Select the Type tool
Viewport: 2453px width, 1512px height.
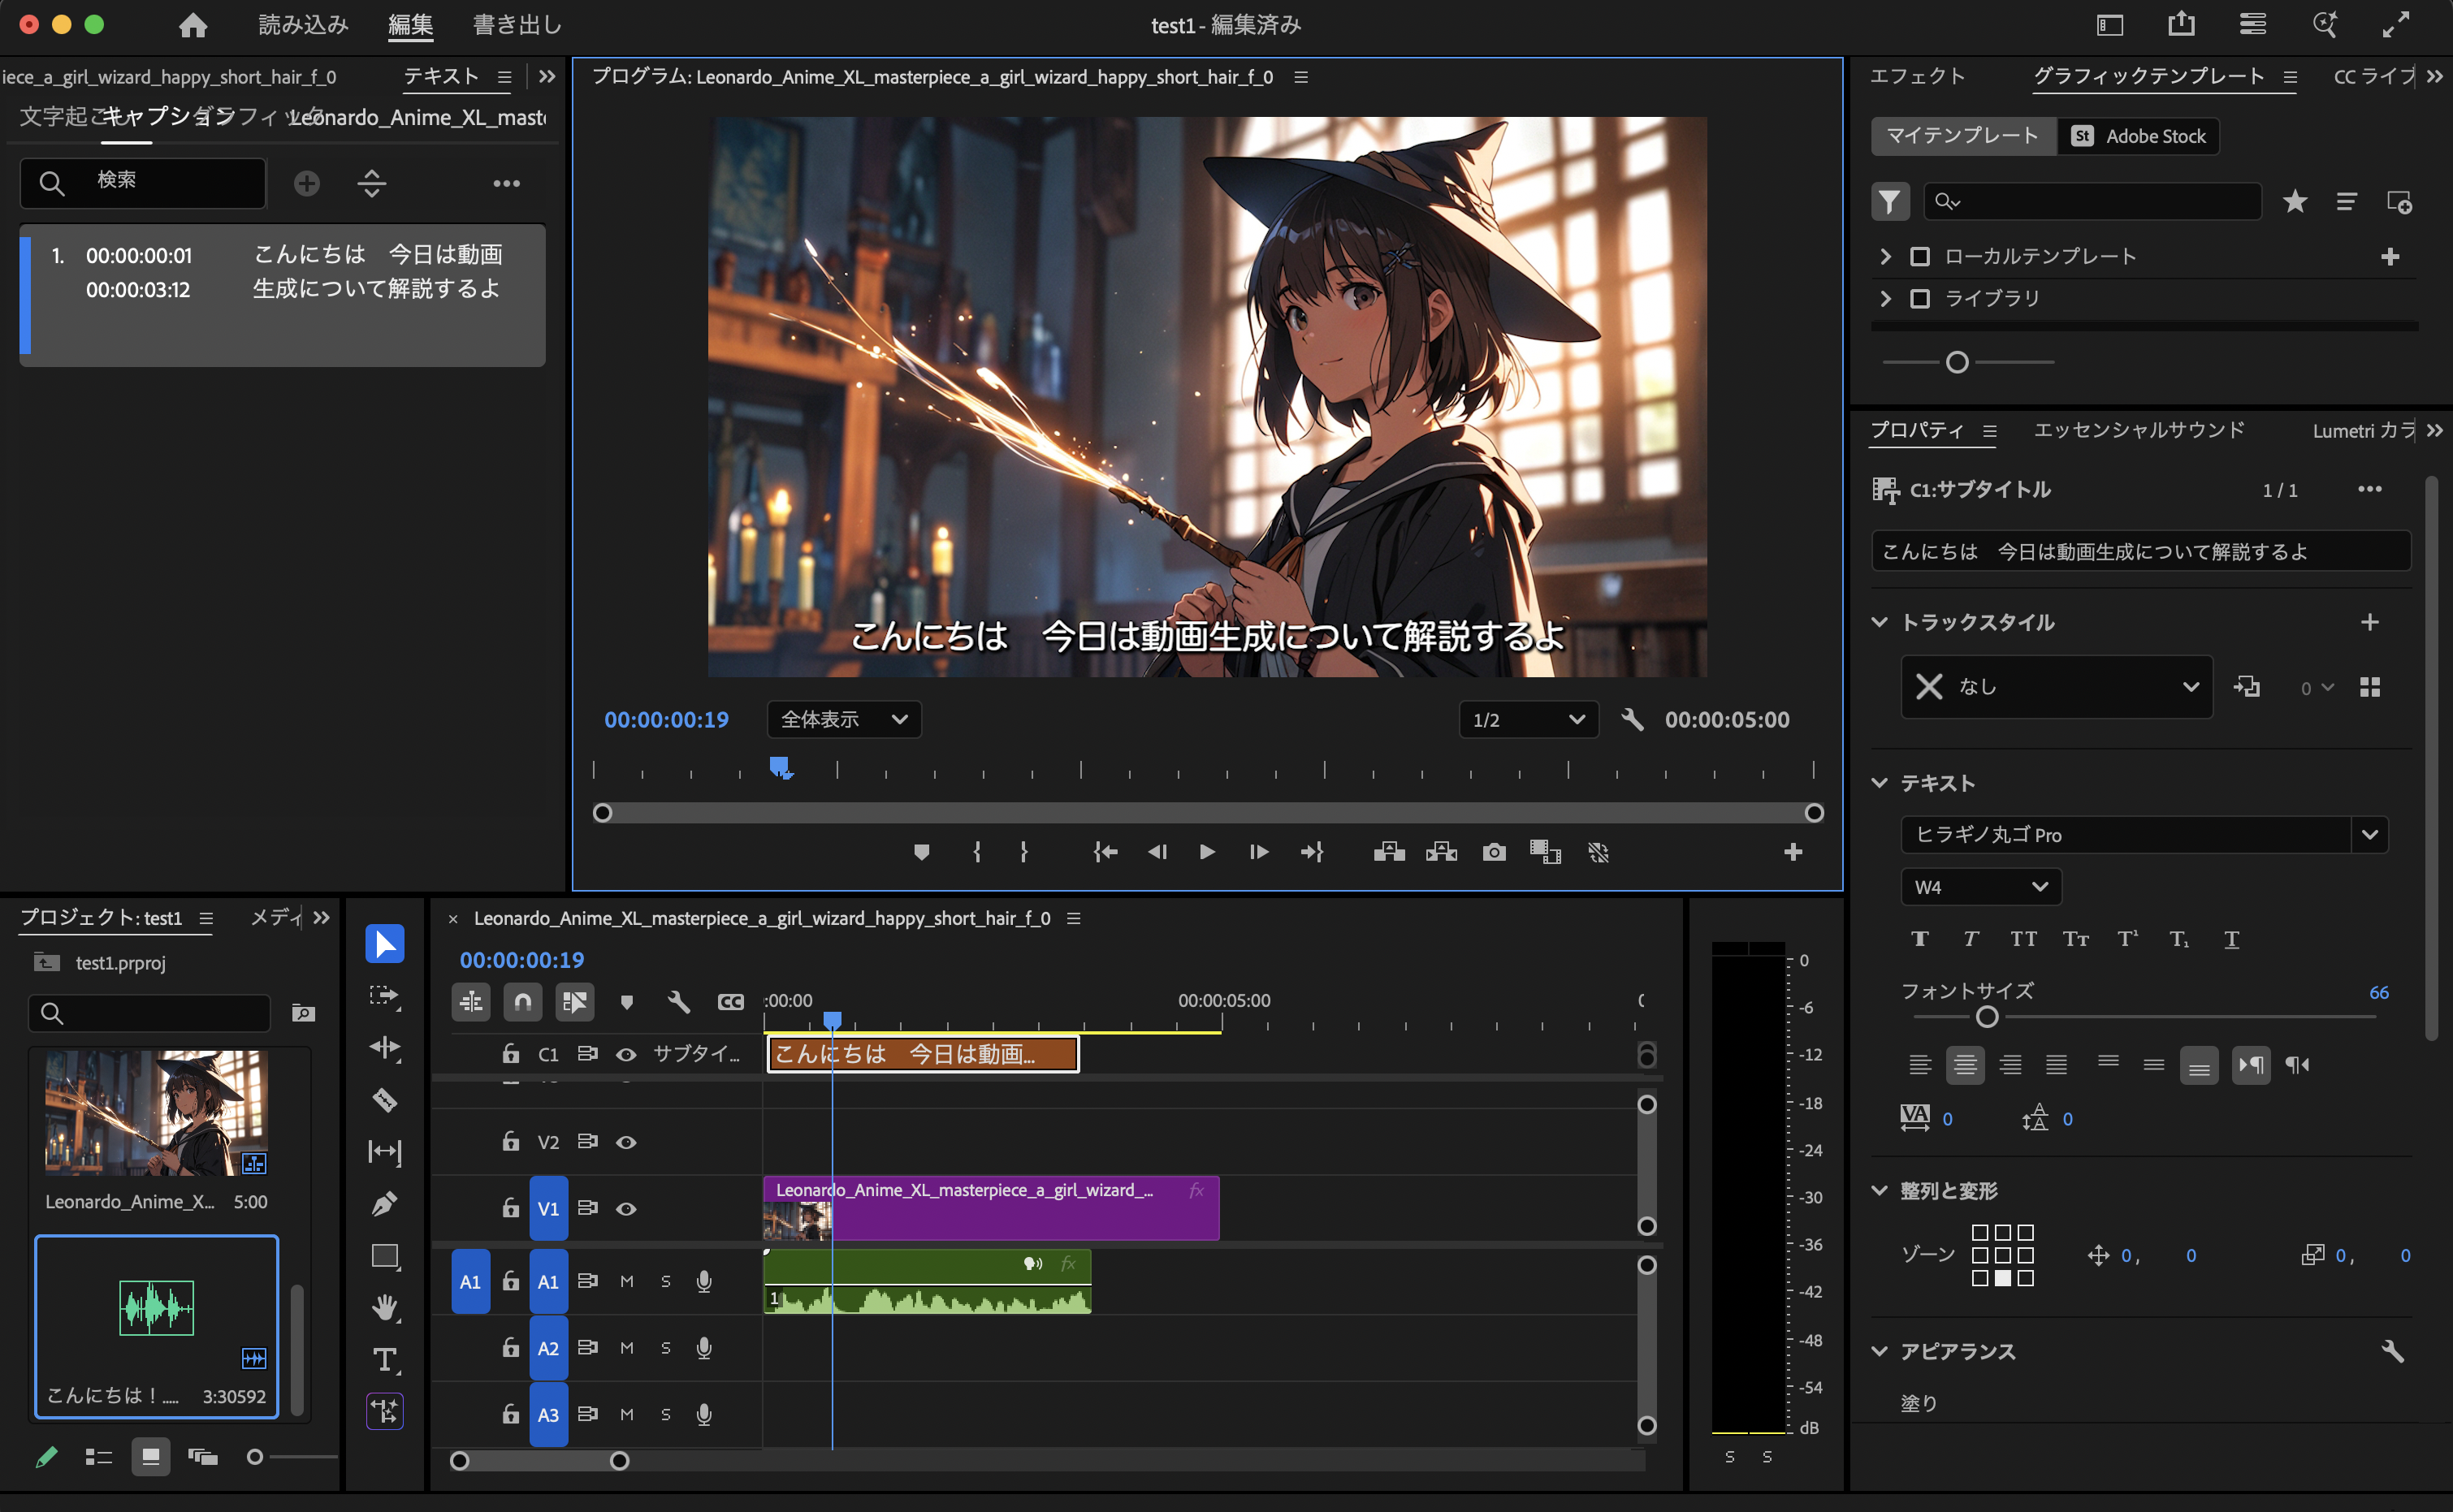click(385, 1360)
